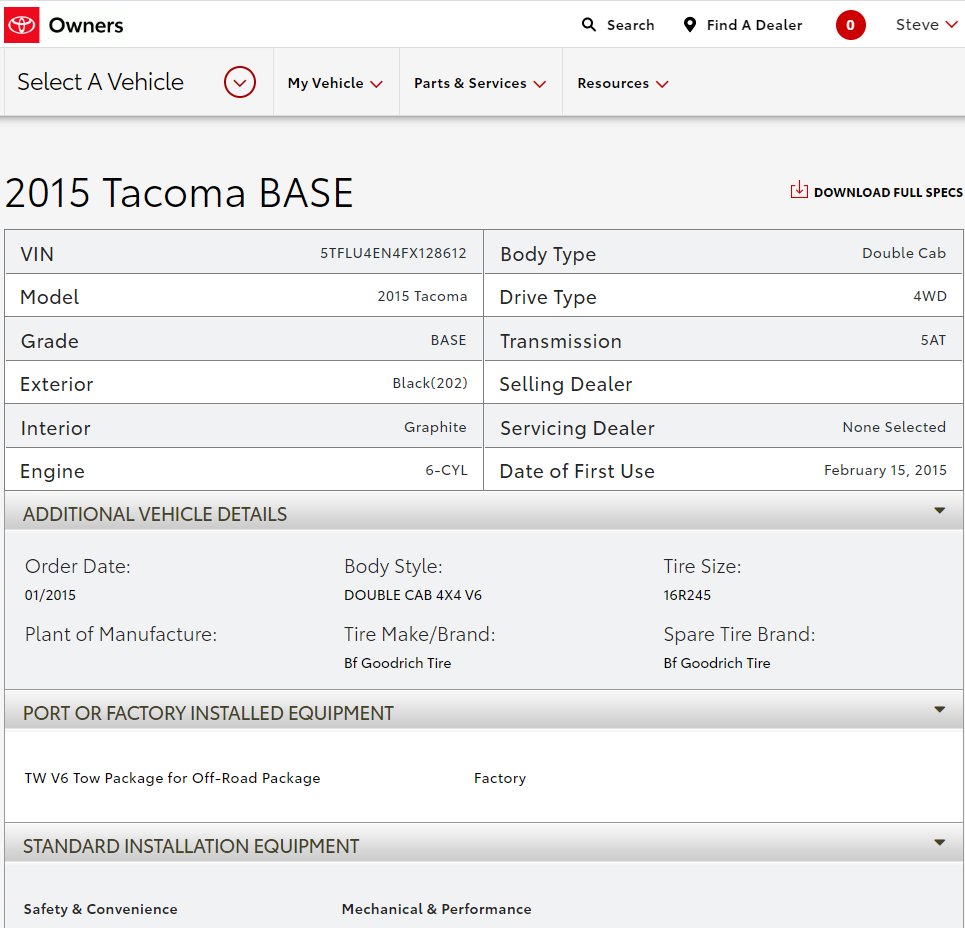Image resolution: width=965 pixels, height=928 pixels.
Task: Collapse Standard Installation Equipment section arrow
Action: [x=939, y=842]
